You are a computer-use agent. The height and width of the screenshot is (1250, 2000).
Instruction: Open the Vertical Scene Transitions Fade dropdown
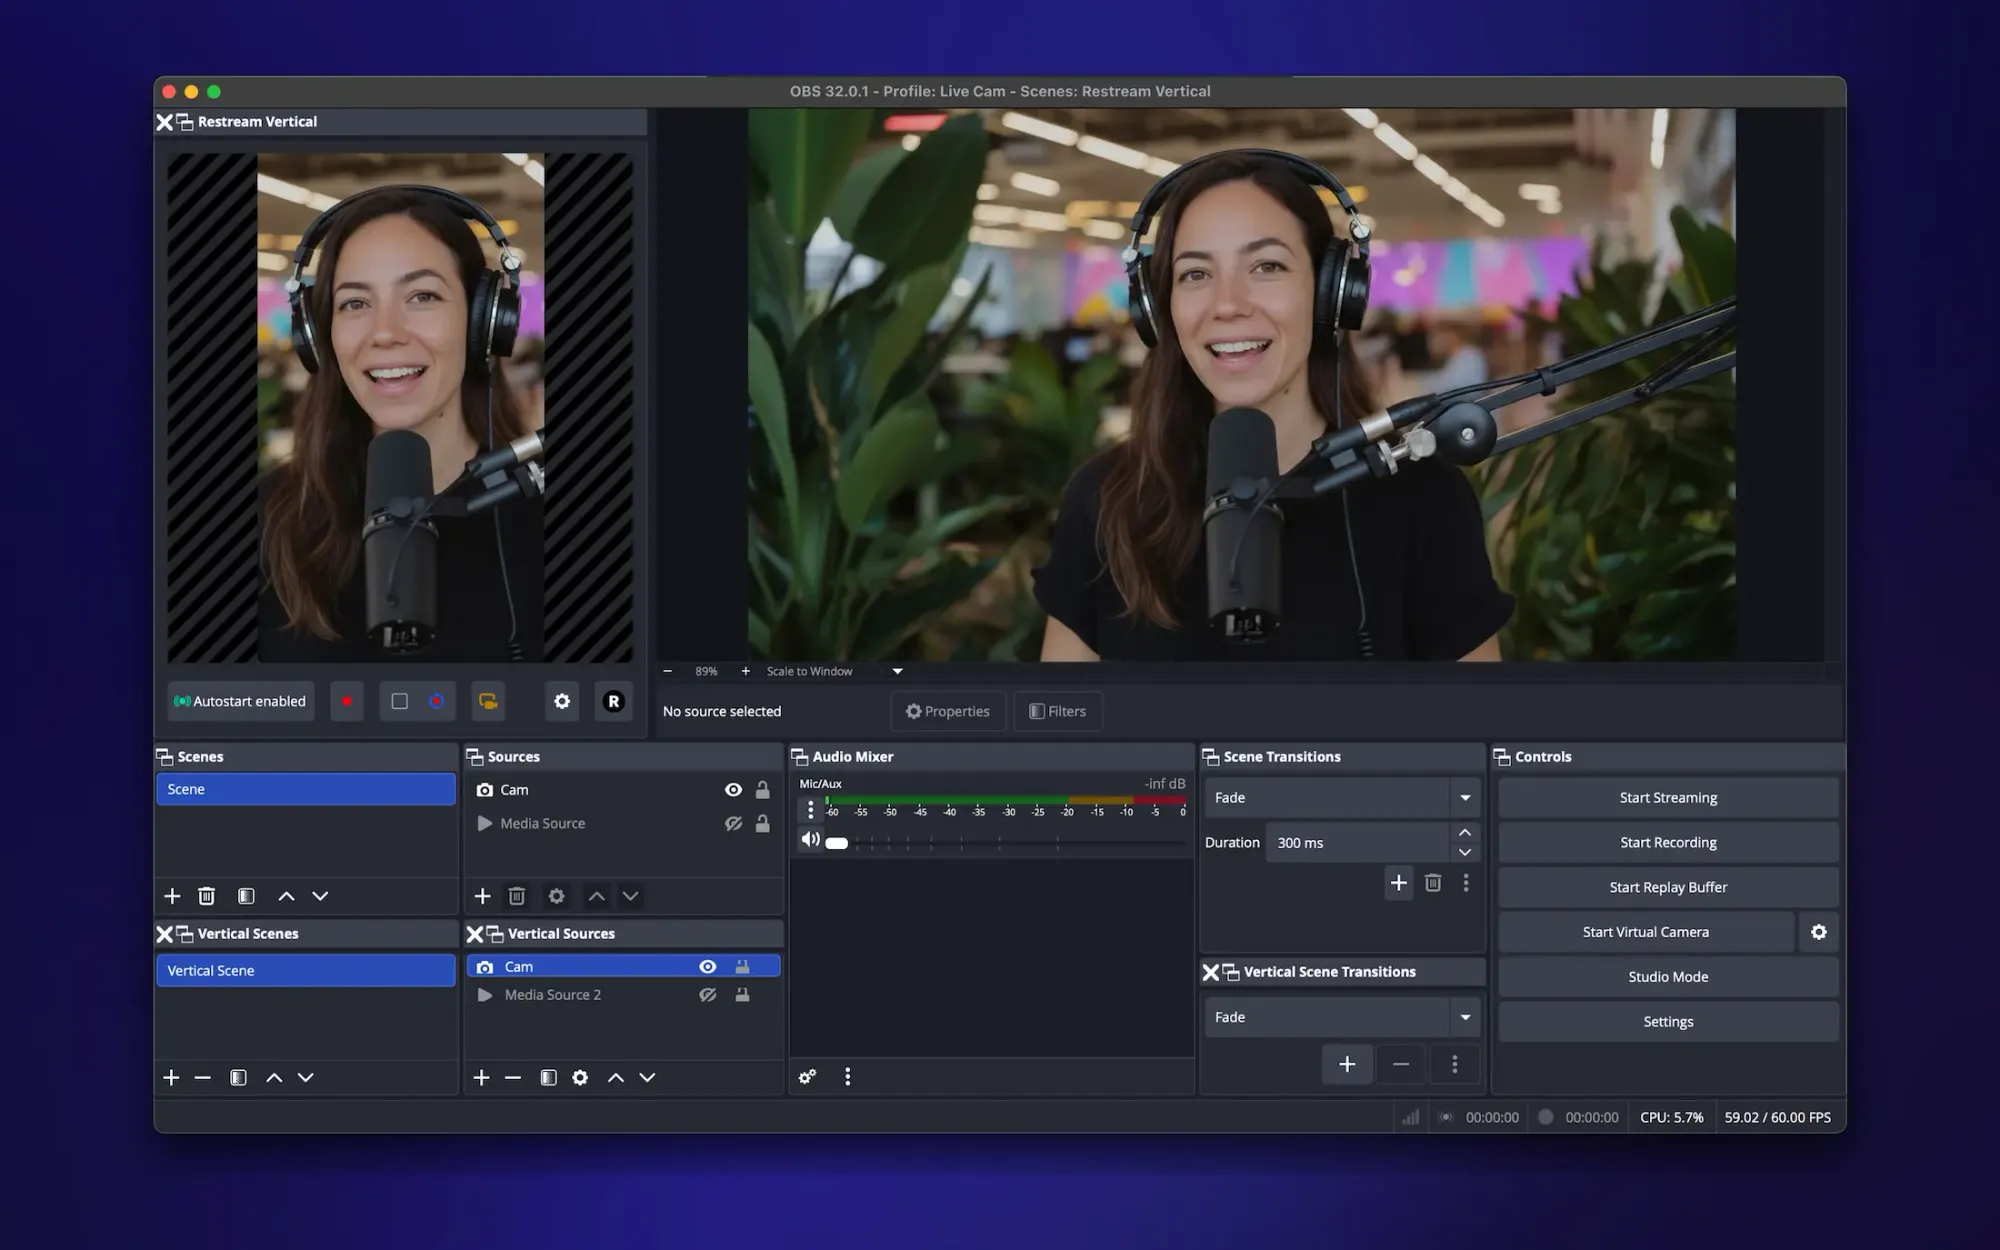(1465, 1017)
